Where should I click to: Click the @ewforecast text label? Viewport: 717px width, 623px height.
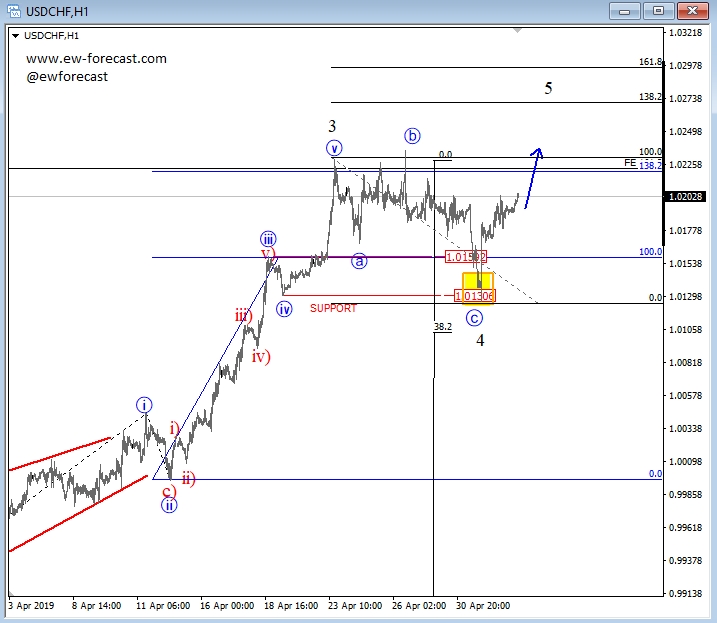[x=67, y=76]
